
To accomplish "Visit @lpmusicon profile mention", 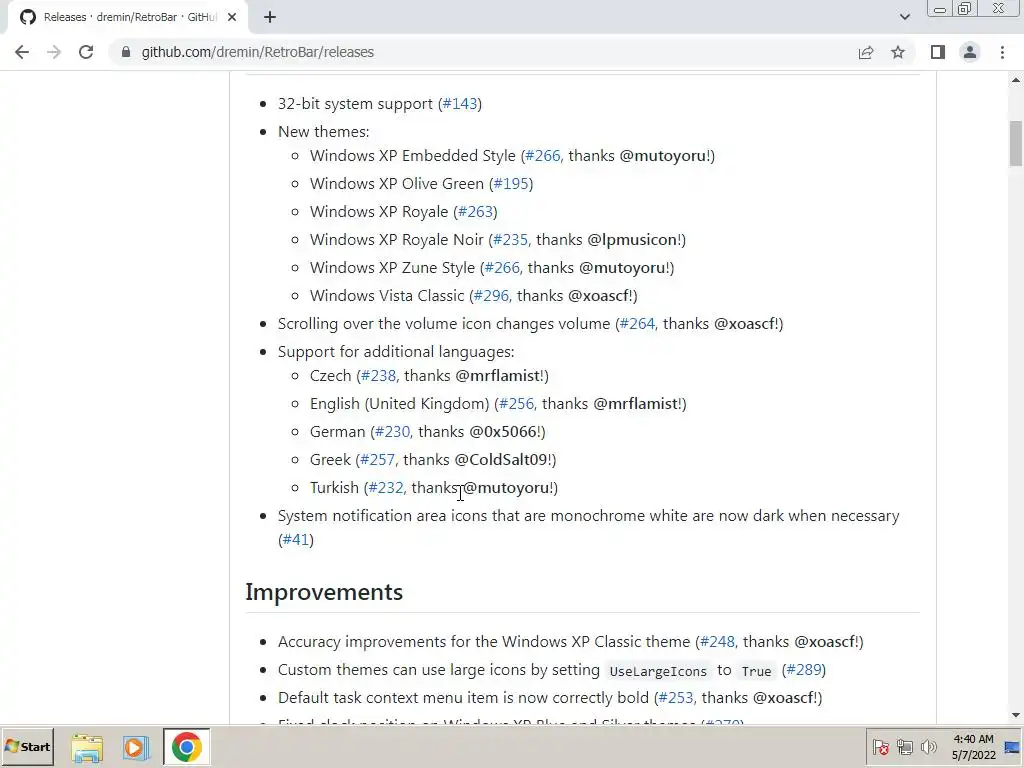I will coord(632,240).
